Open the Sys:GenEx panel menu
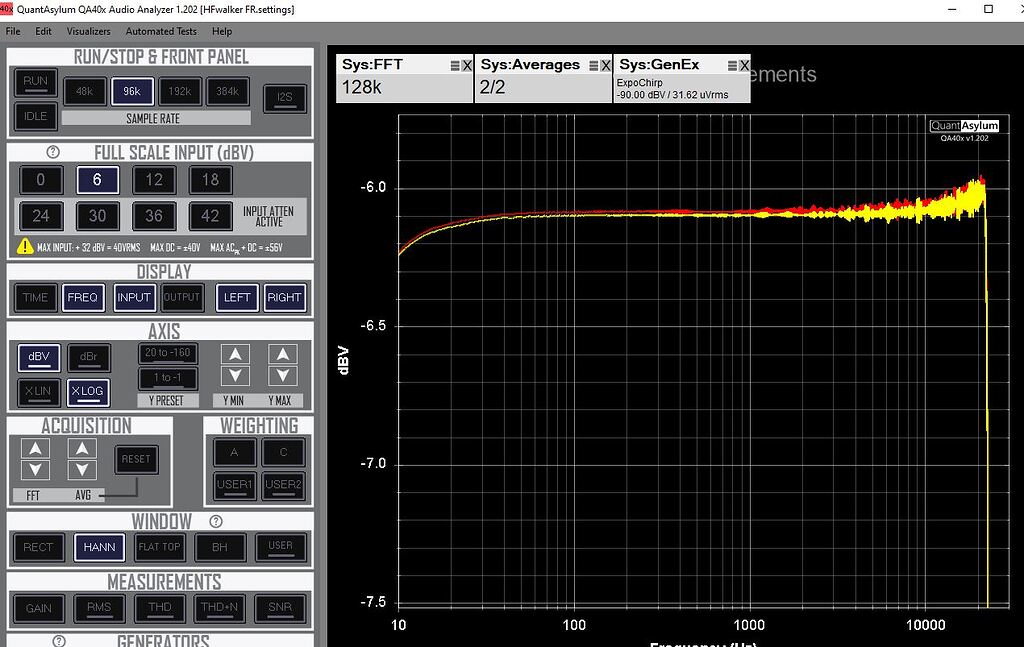Screen dimensions: 1024x647 733,64
